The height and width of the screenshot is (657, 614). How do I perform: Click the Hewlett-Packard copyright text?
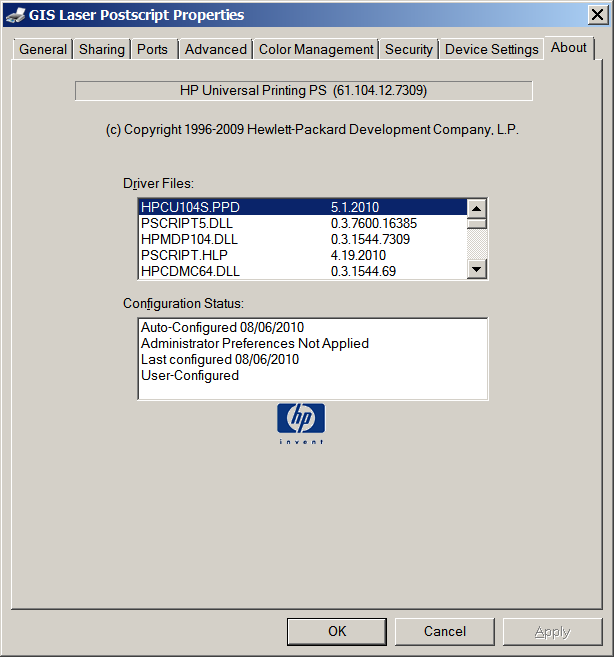point(312,129)
